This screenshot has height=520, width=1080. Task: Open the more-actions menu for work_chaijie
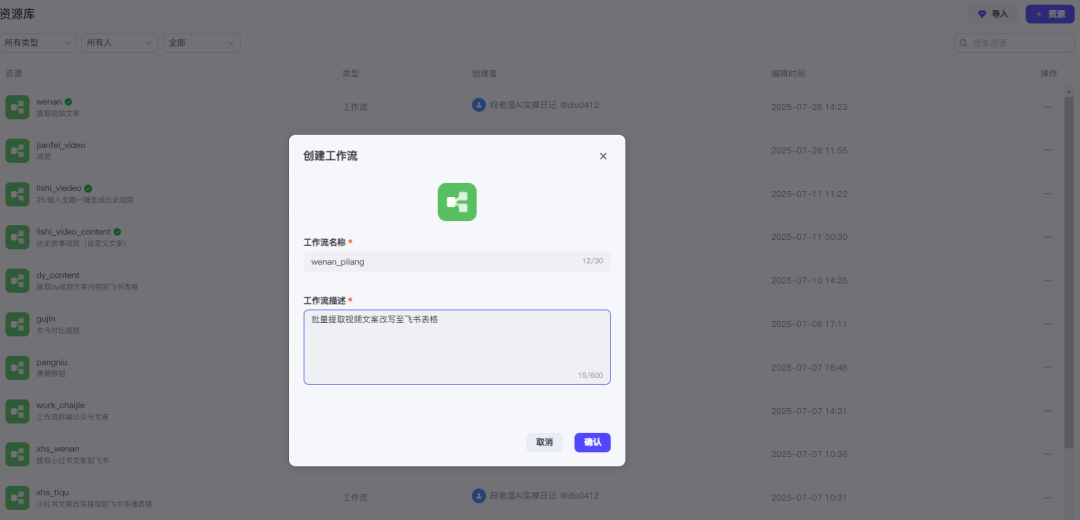pos(1048,410)
